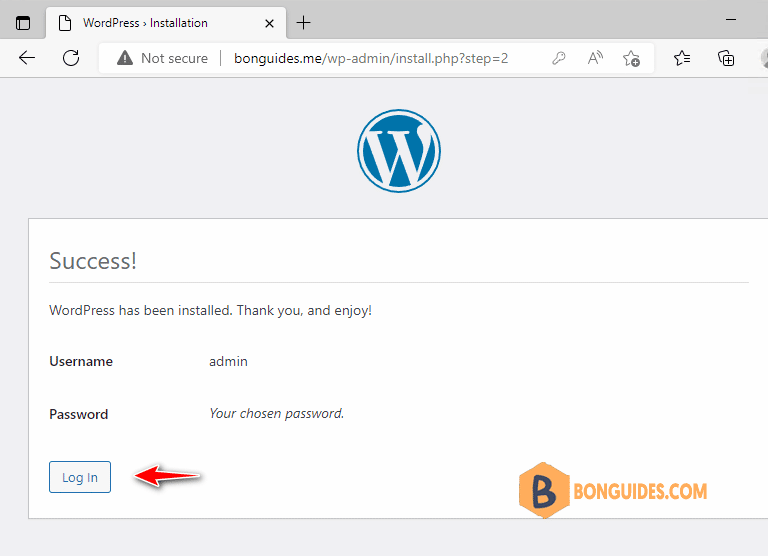Click the address bar URL text
The image size is (768, 556).
click(371, 58)
